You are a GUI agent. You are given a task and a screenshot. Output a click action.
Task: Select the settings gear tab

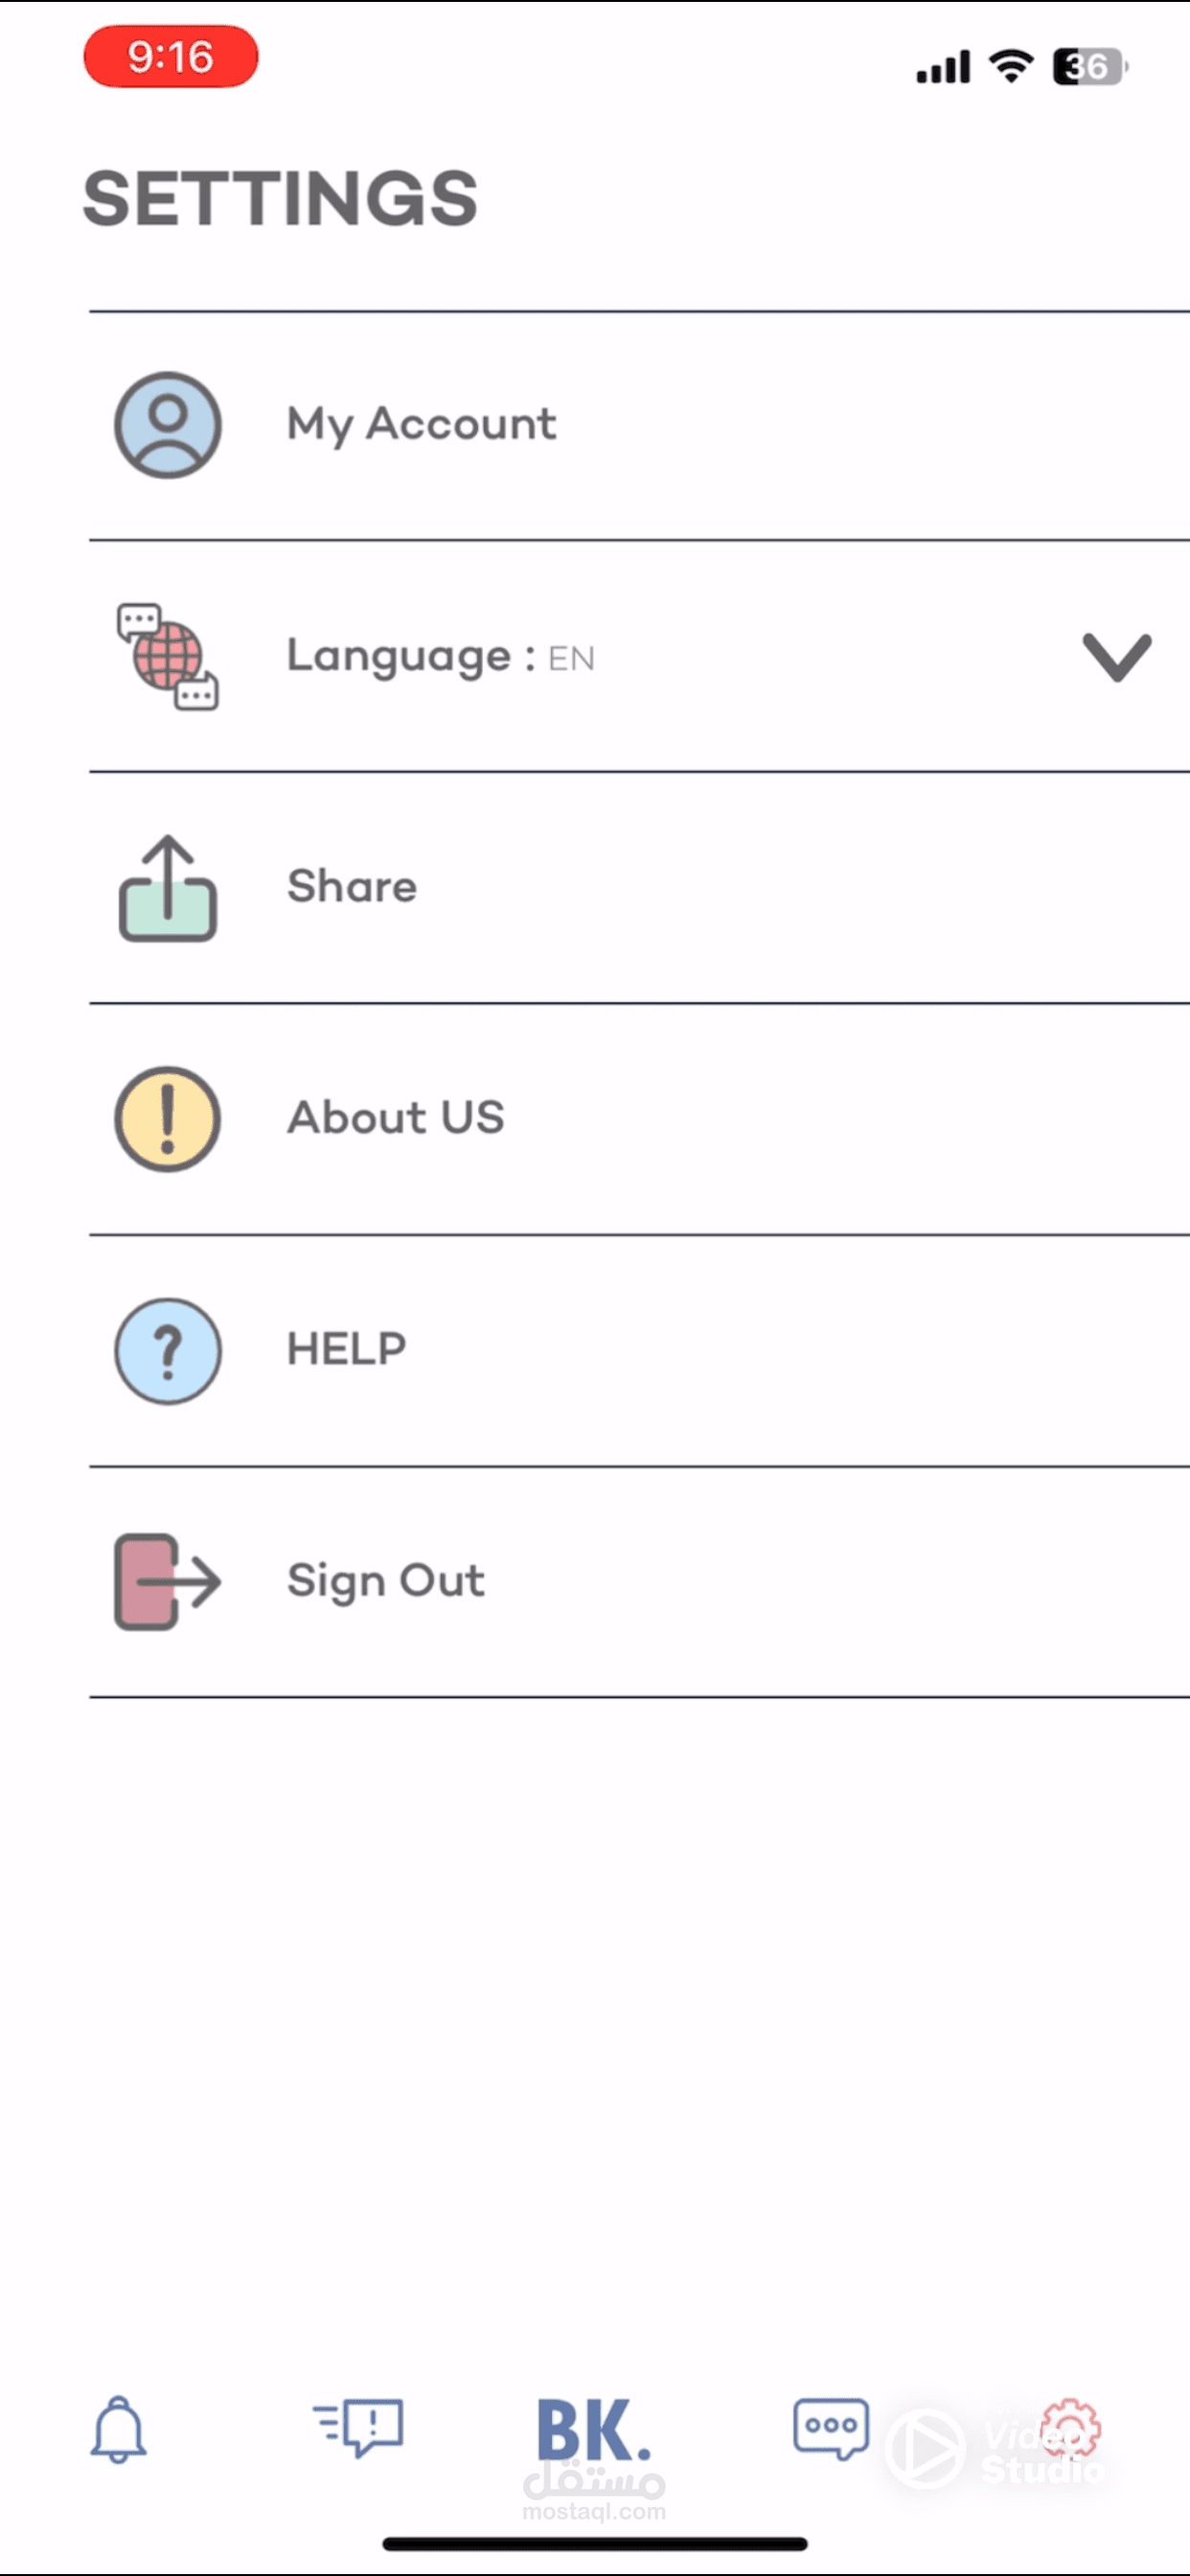1070,2428
